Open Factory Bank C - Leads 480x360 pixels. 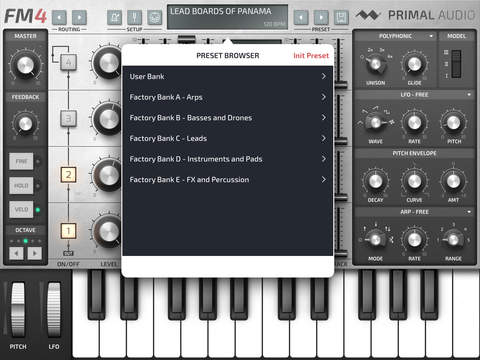[x=228, y=138]
